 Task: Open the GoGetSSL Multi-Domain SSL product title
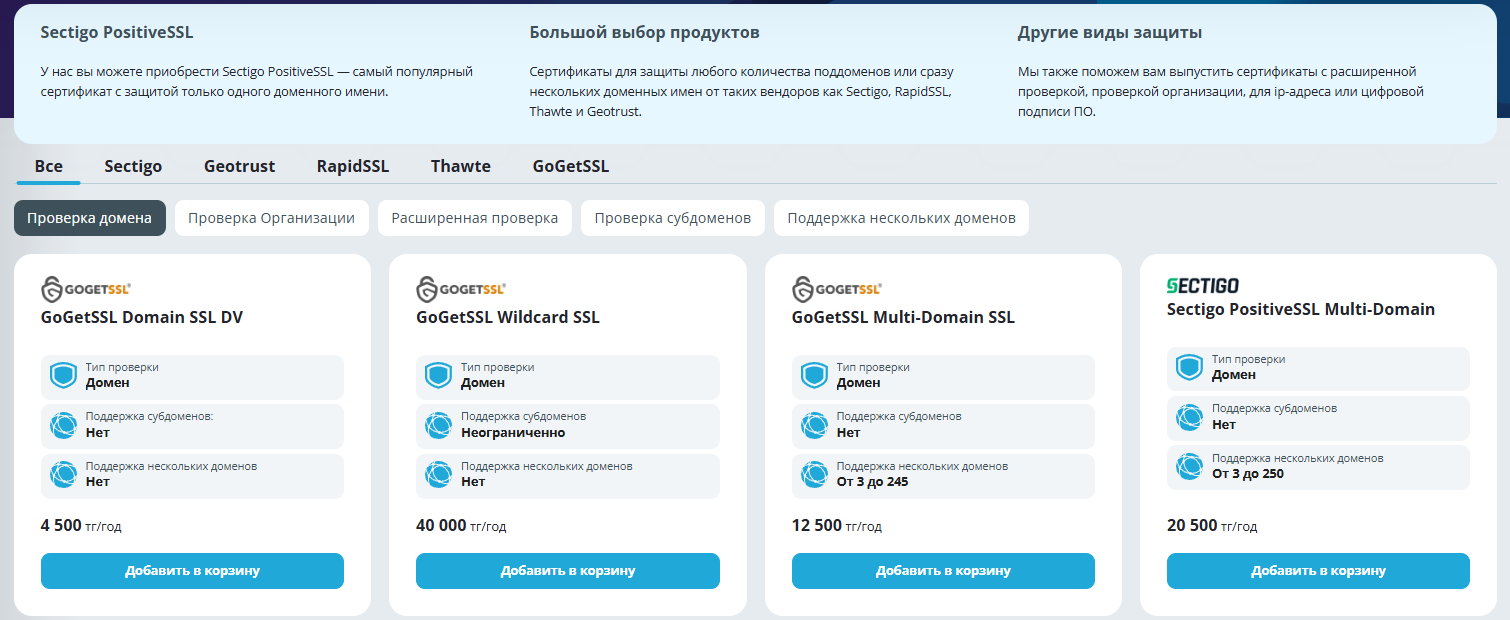point(903,318)
